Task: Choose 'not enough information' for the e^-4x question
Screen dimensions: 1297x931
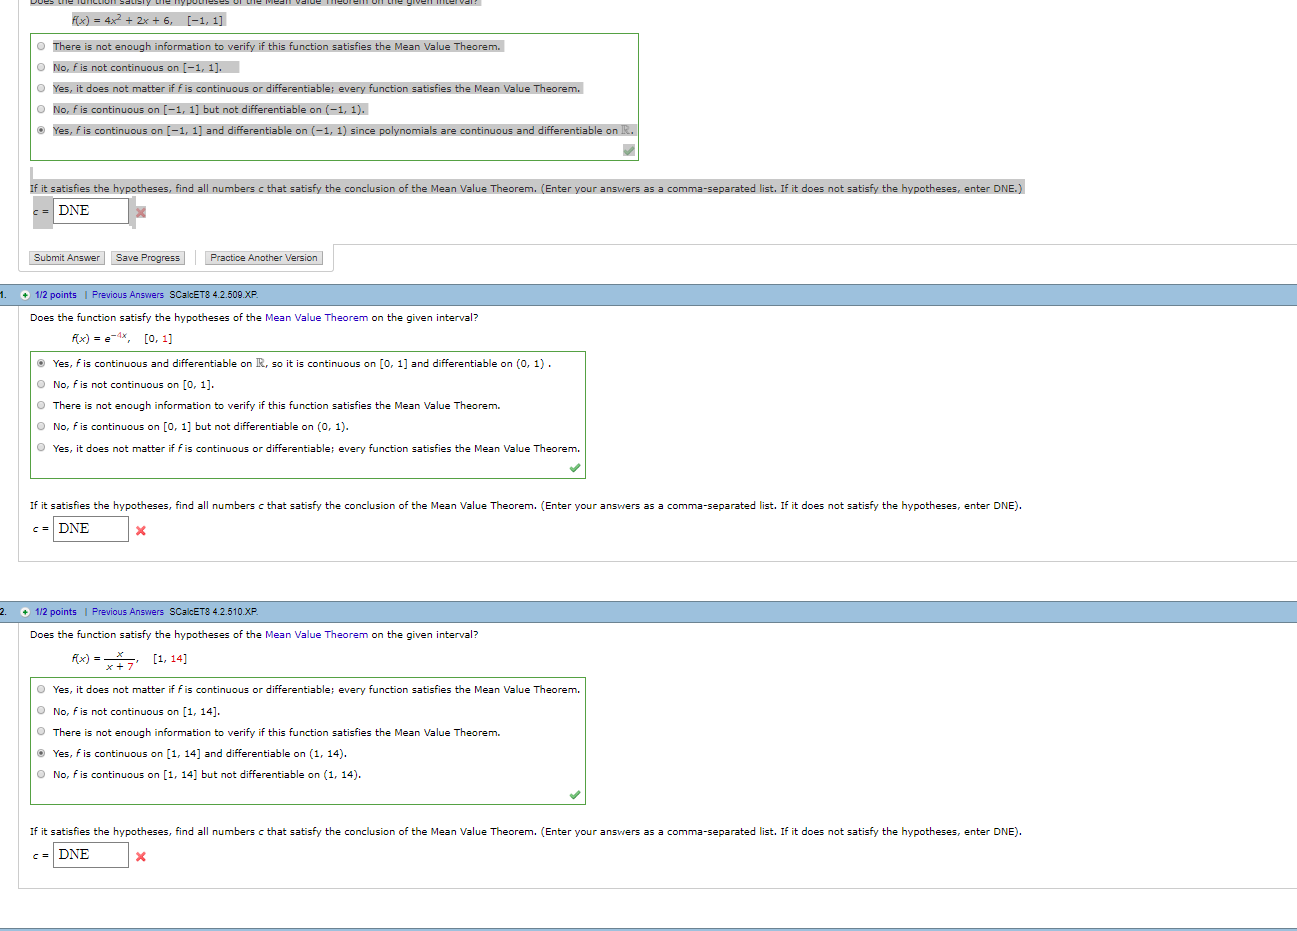Action: 41,405
